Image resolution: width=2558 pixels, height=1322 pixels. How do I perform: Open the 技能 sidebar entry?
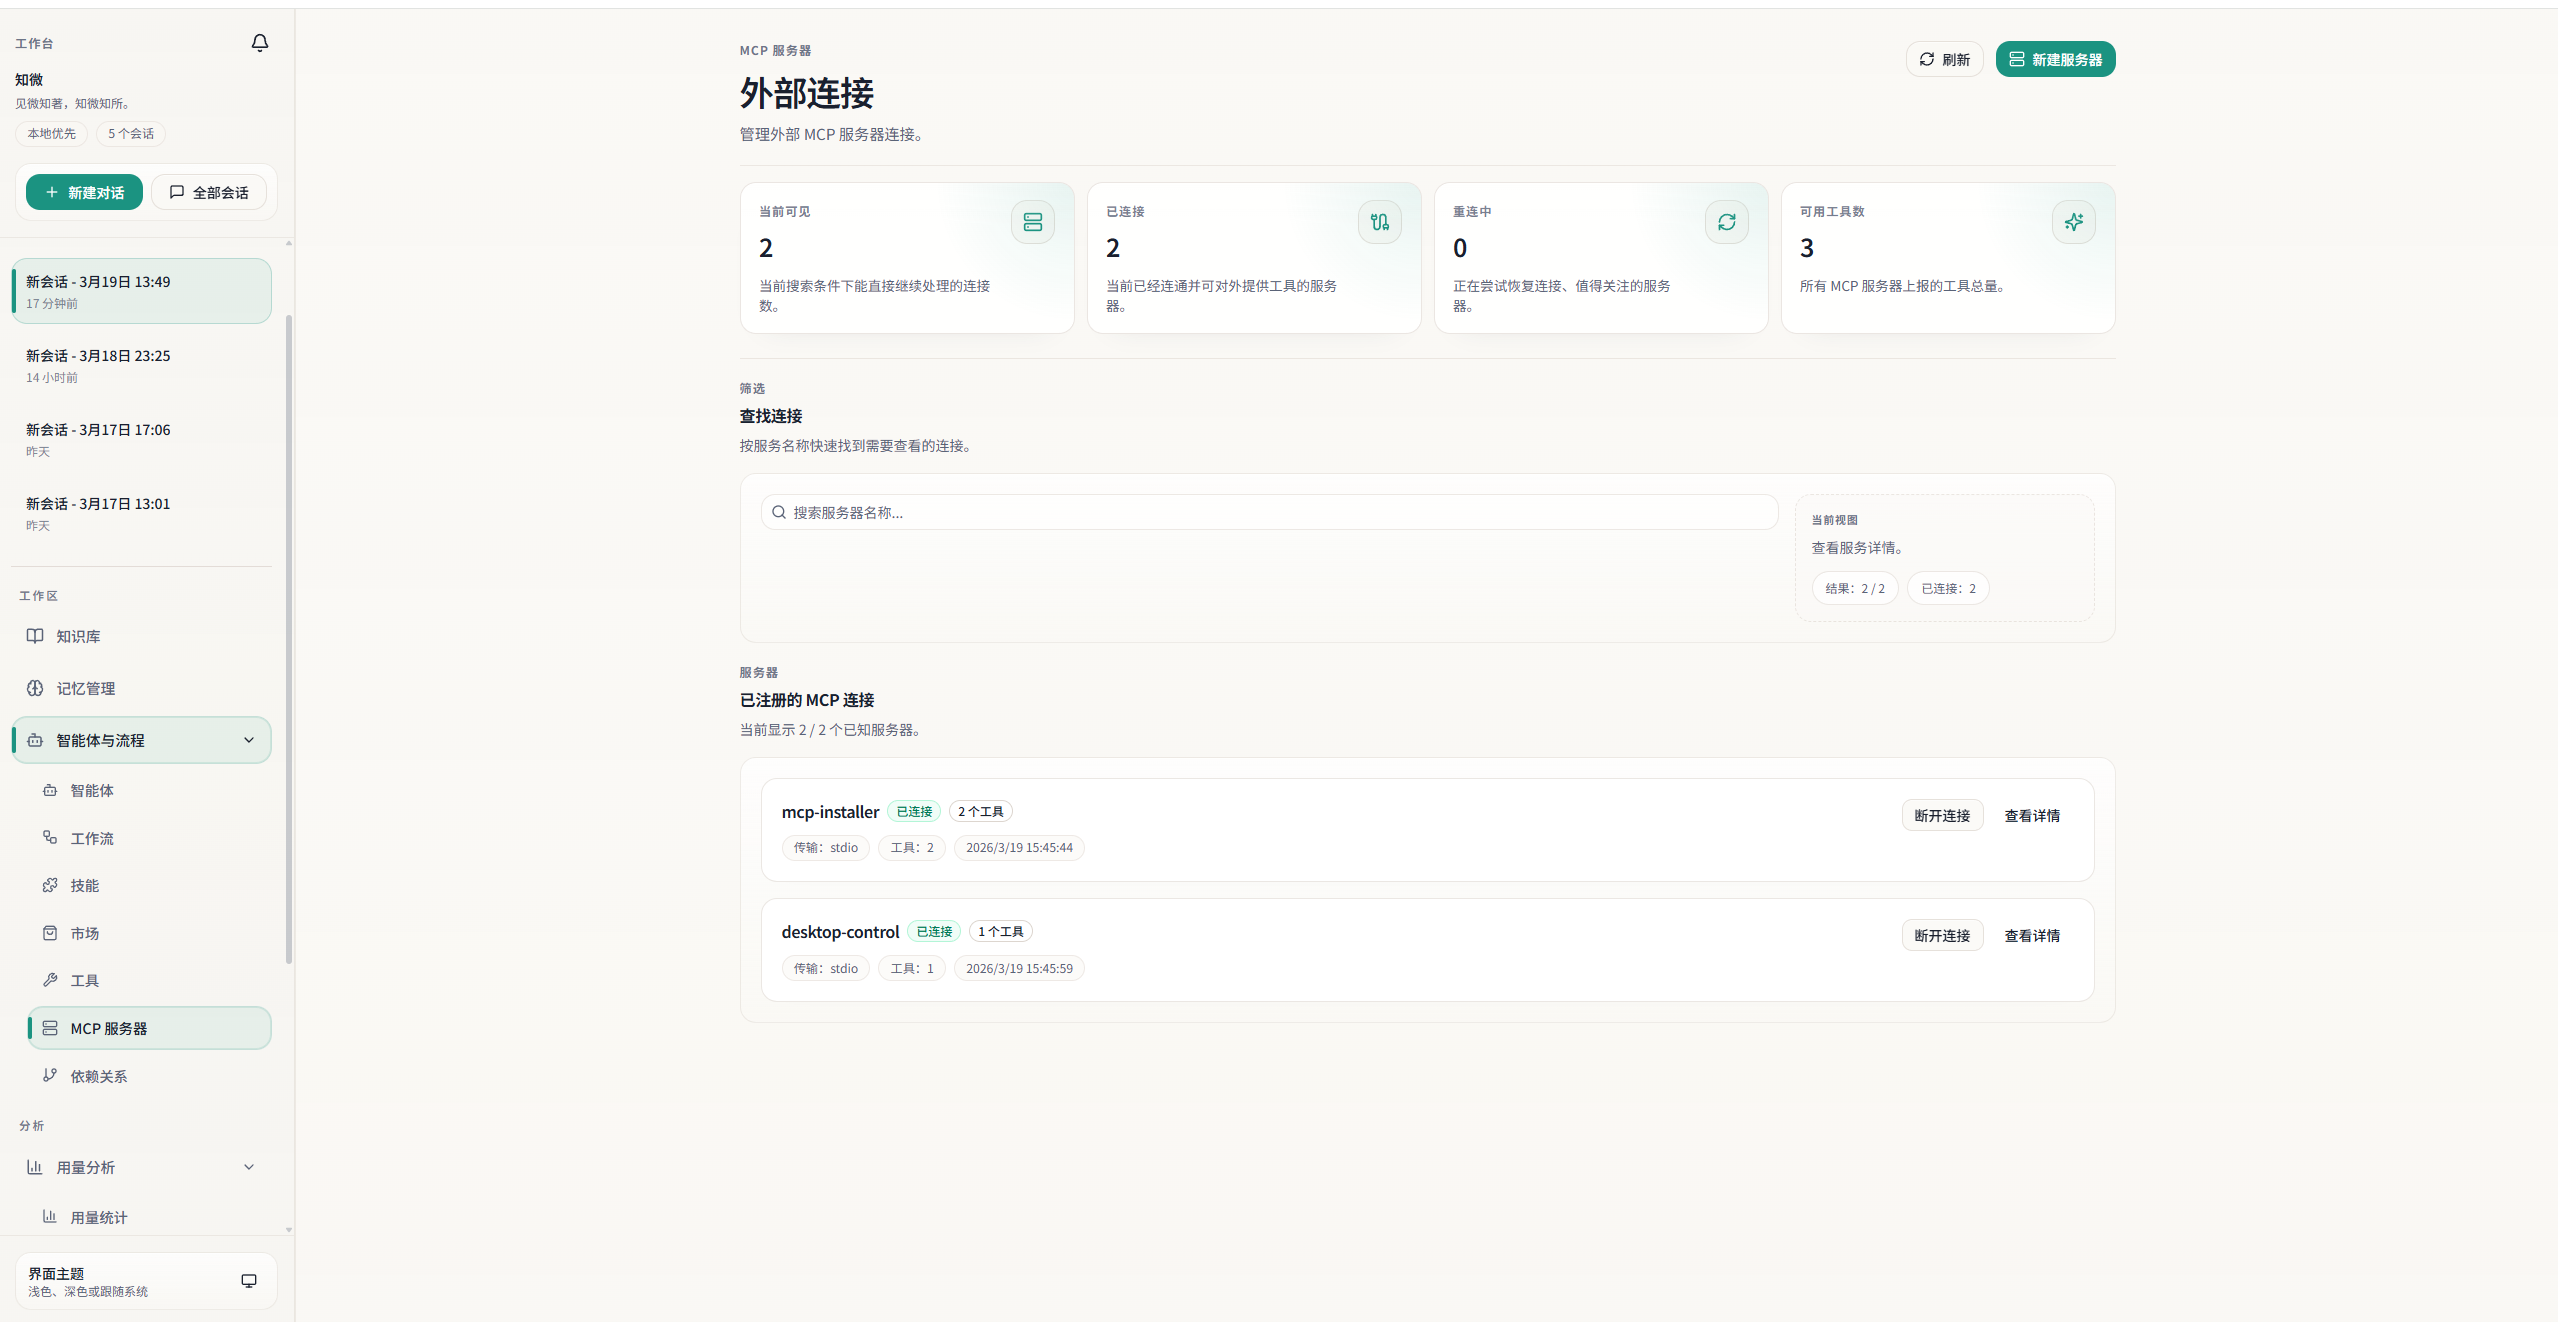84,886
